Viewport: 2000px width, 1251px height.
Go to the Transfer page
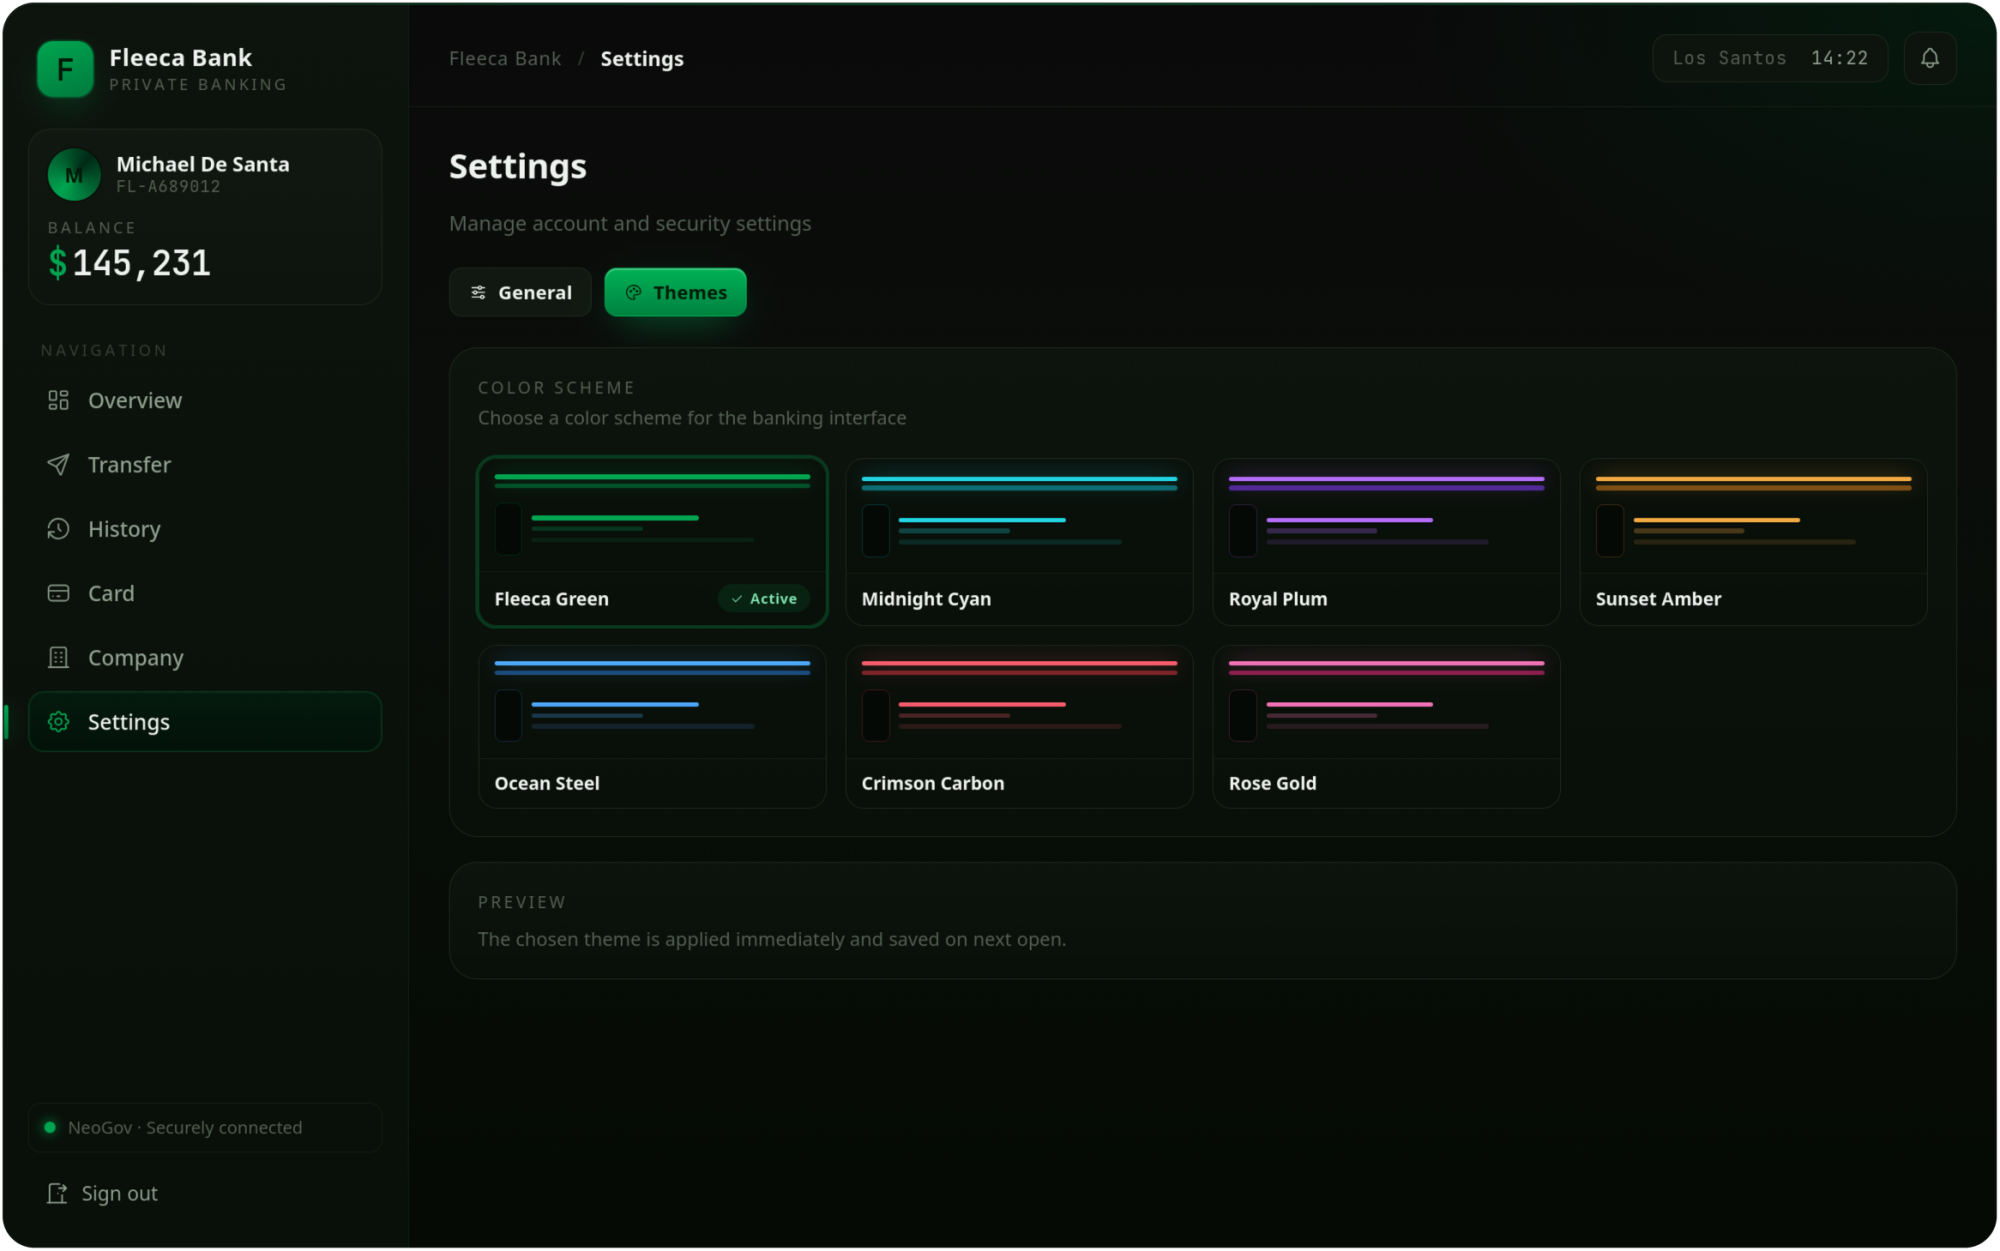tap(205, 464)
